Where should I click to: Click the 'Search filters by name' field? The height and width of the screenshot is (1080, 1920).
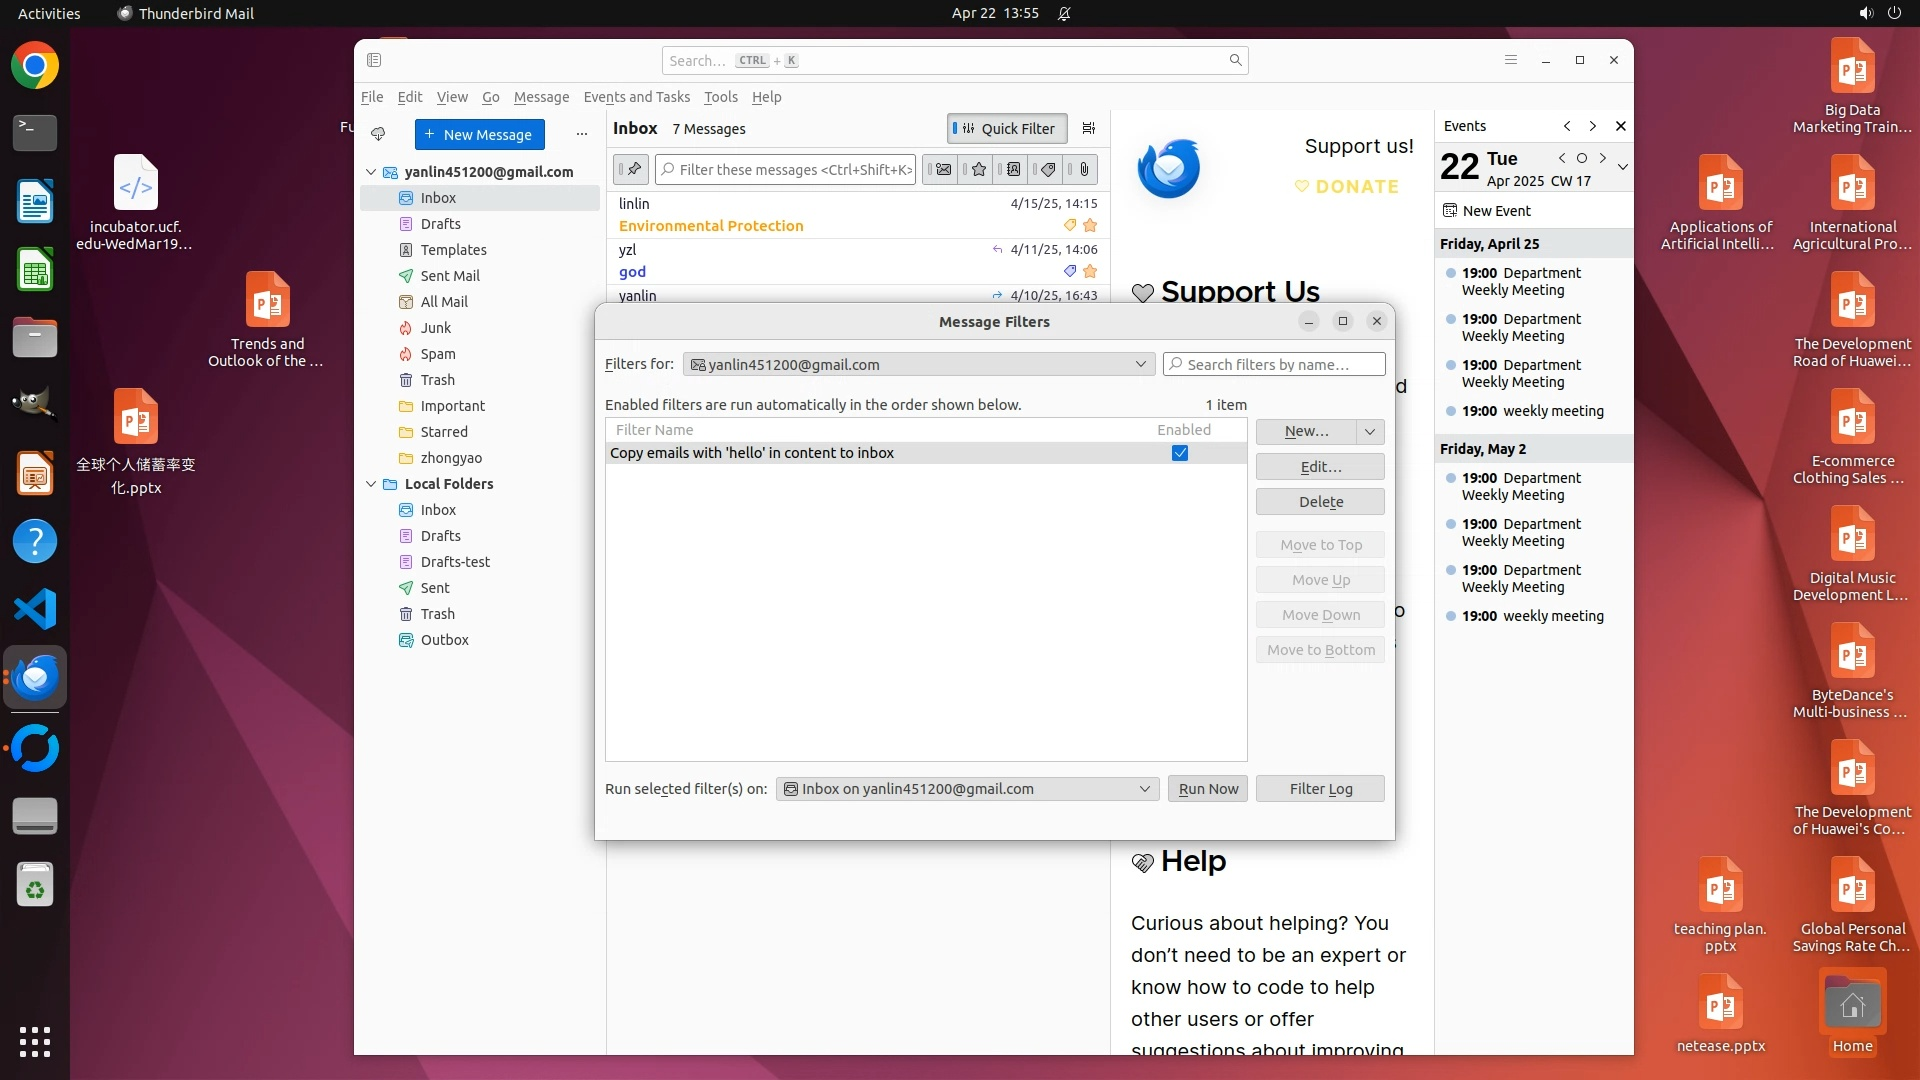coord(1275,365)
